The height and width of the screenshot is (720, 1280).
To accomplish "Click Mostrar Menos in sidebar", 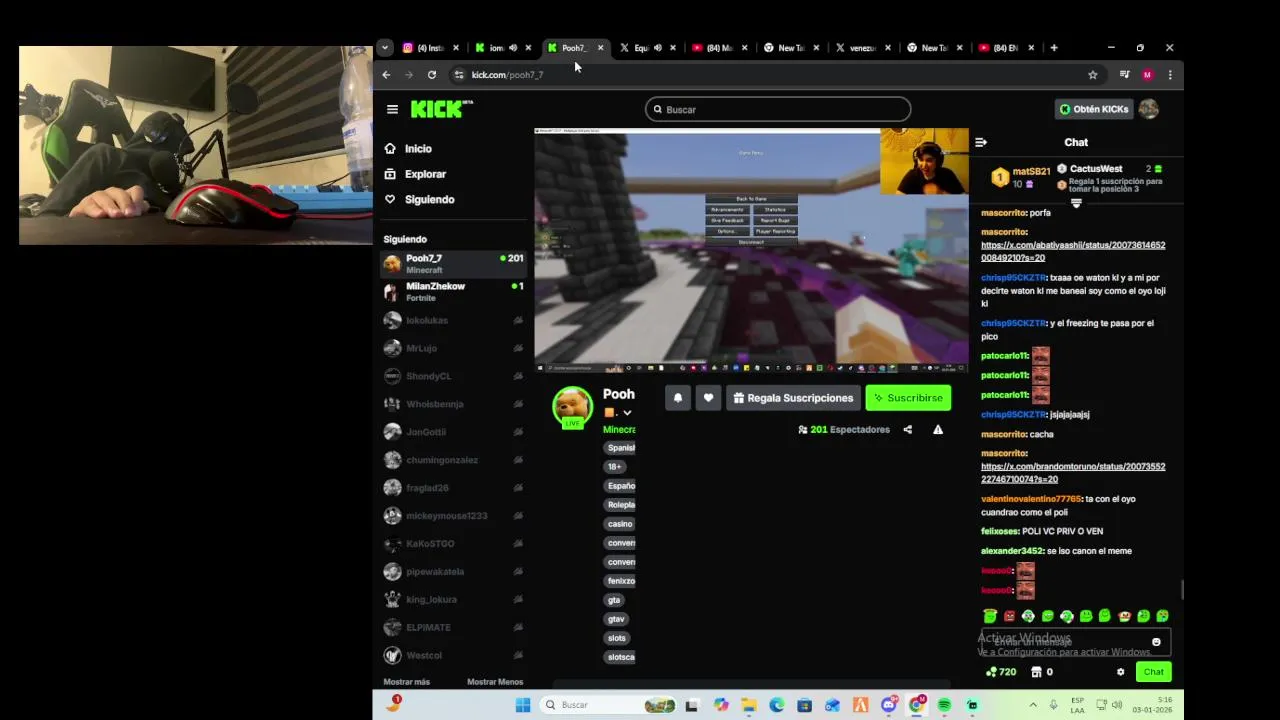I will pos(495,682).
